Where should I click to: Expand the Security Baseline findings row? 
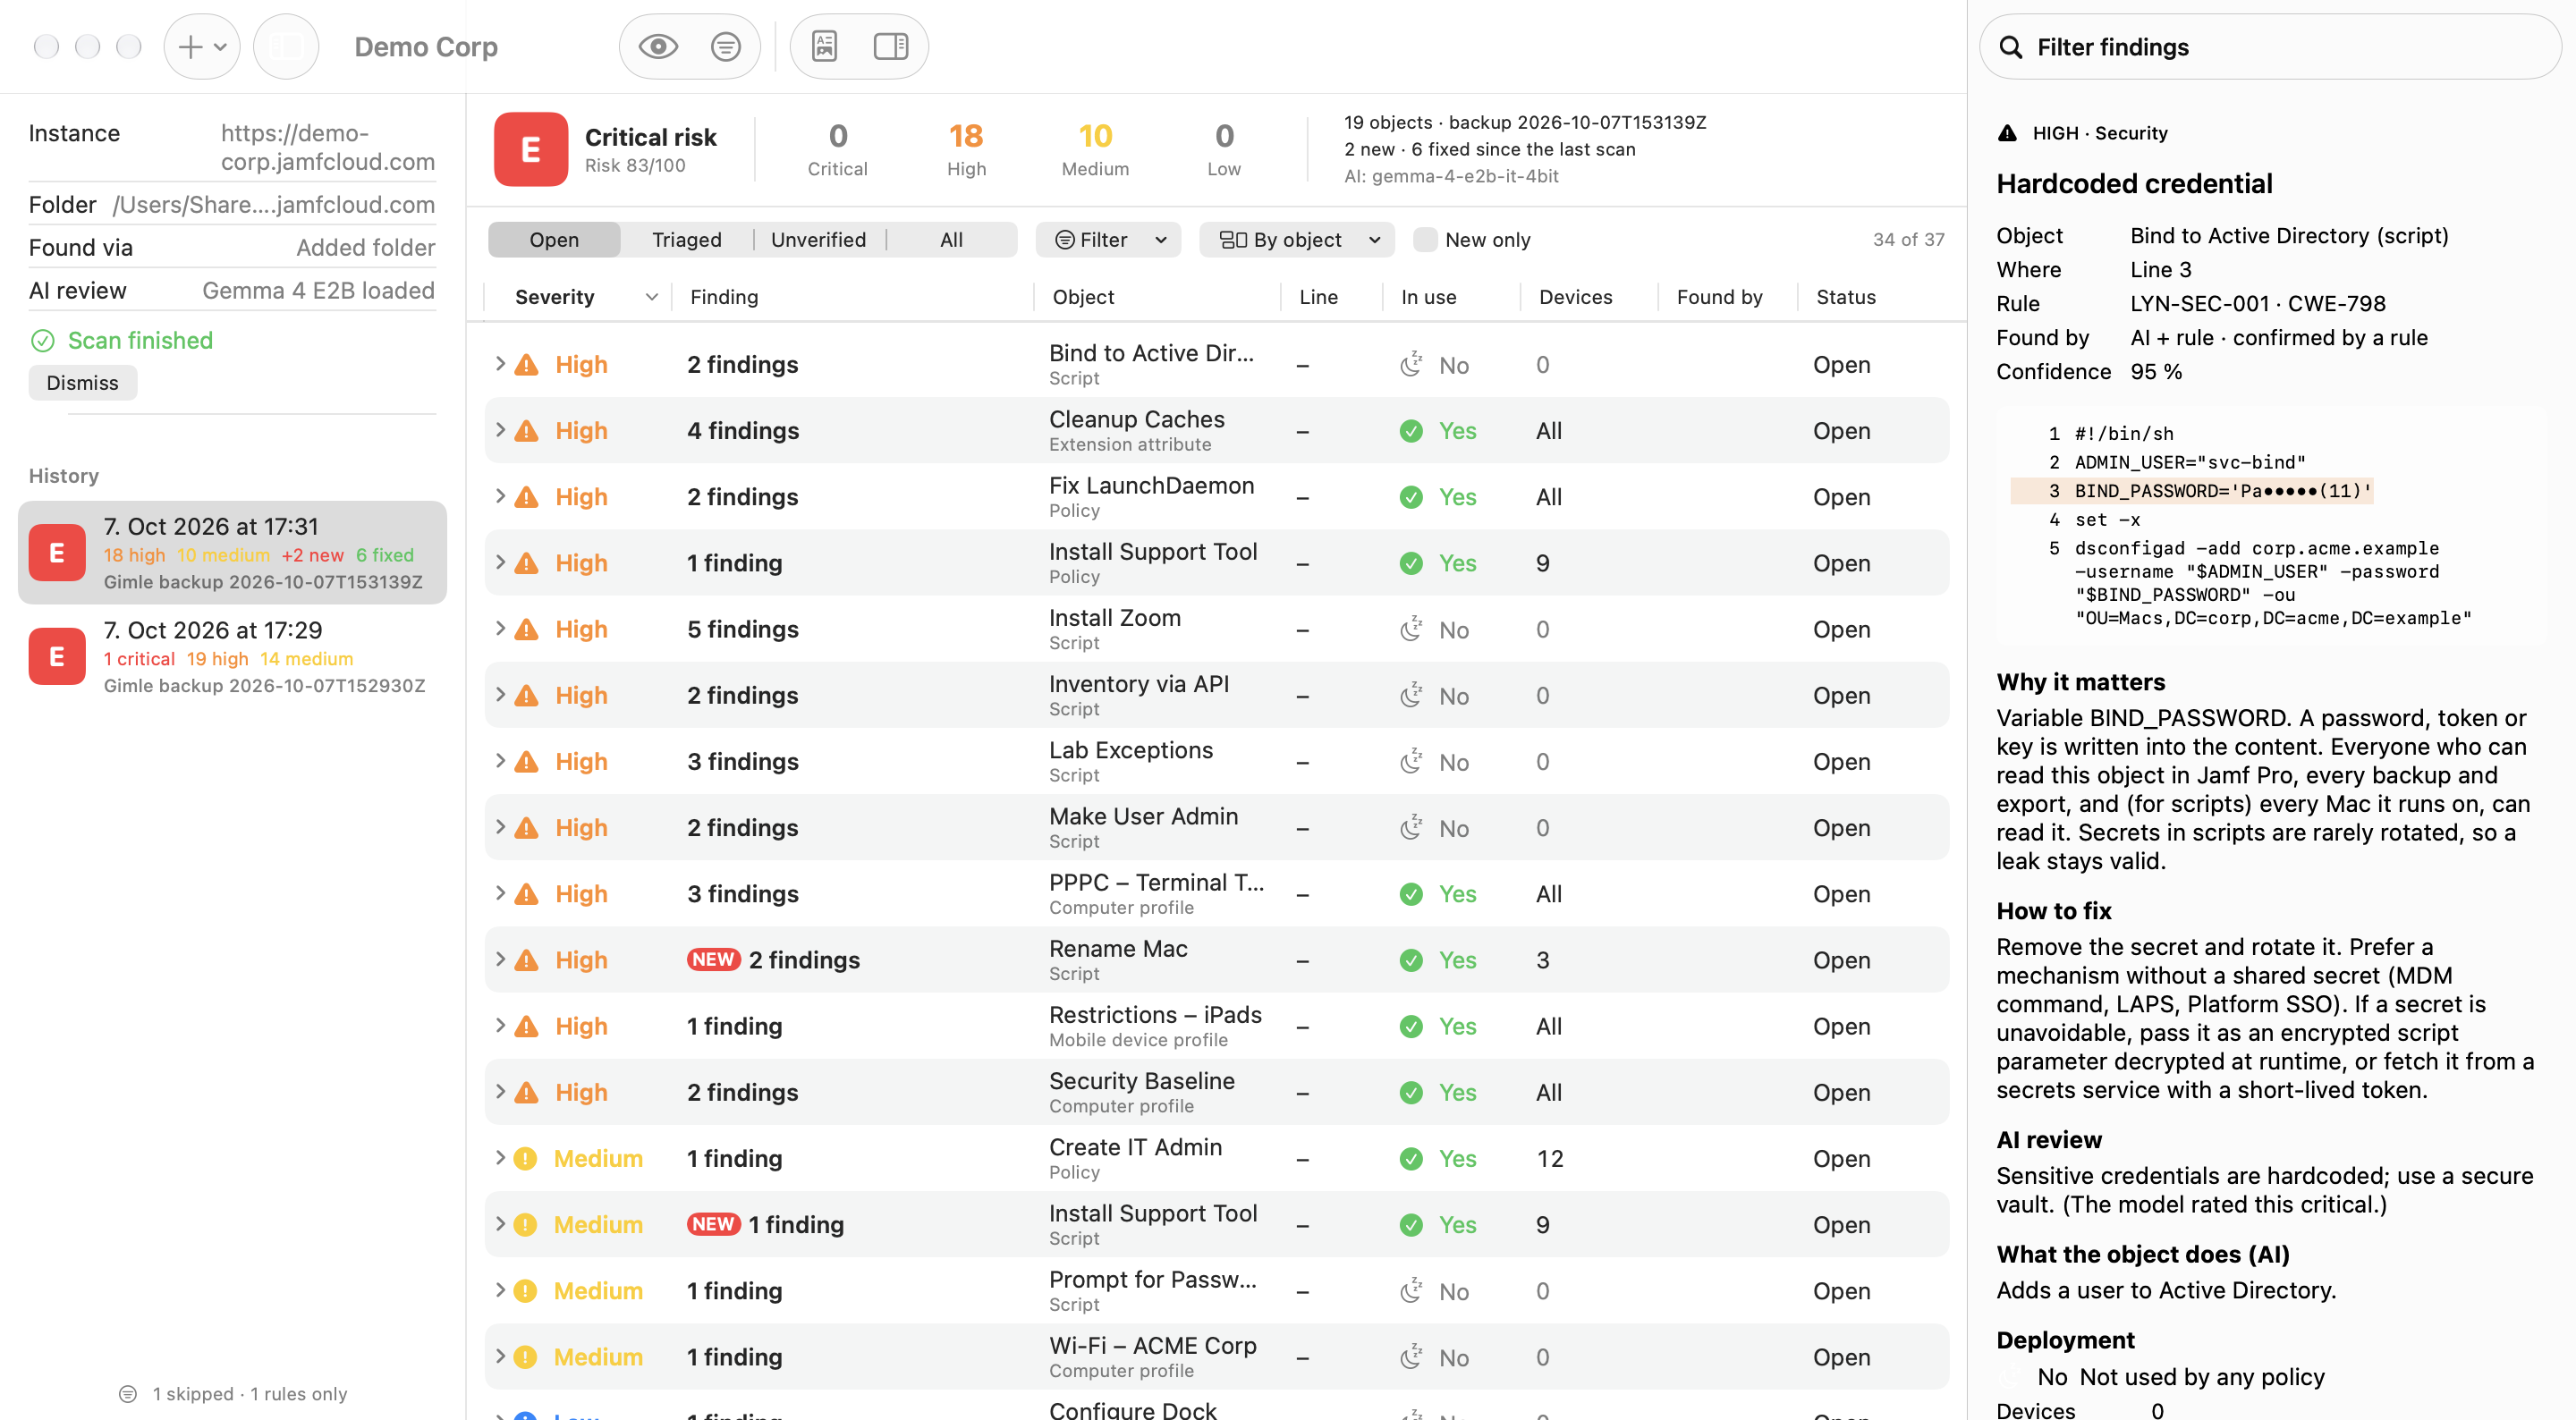[x=500, y=1092]
